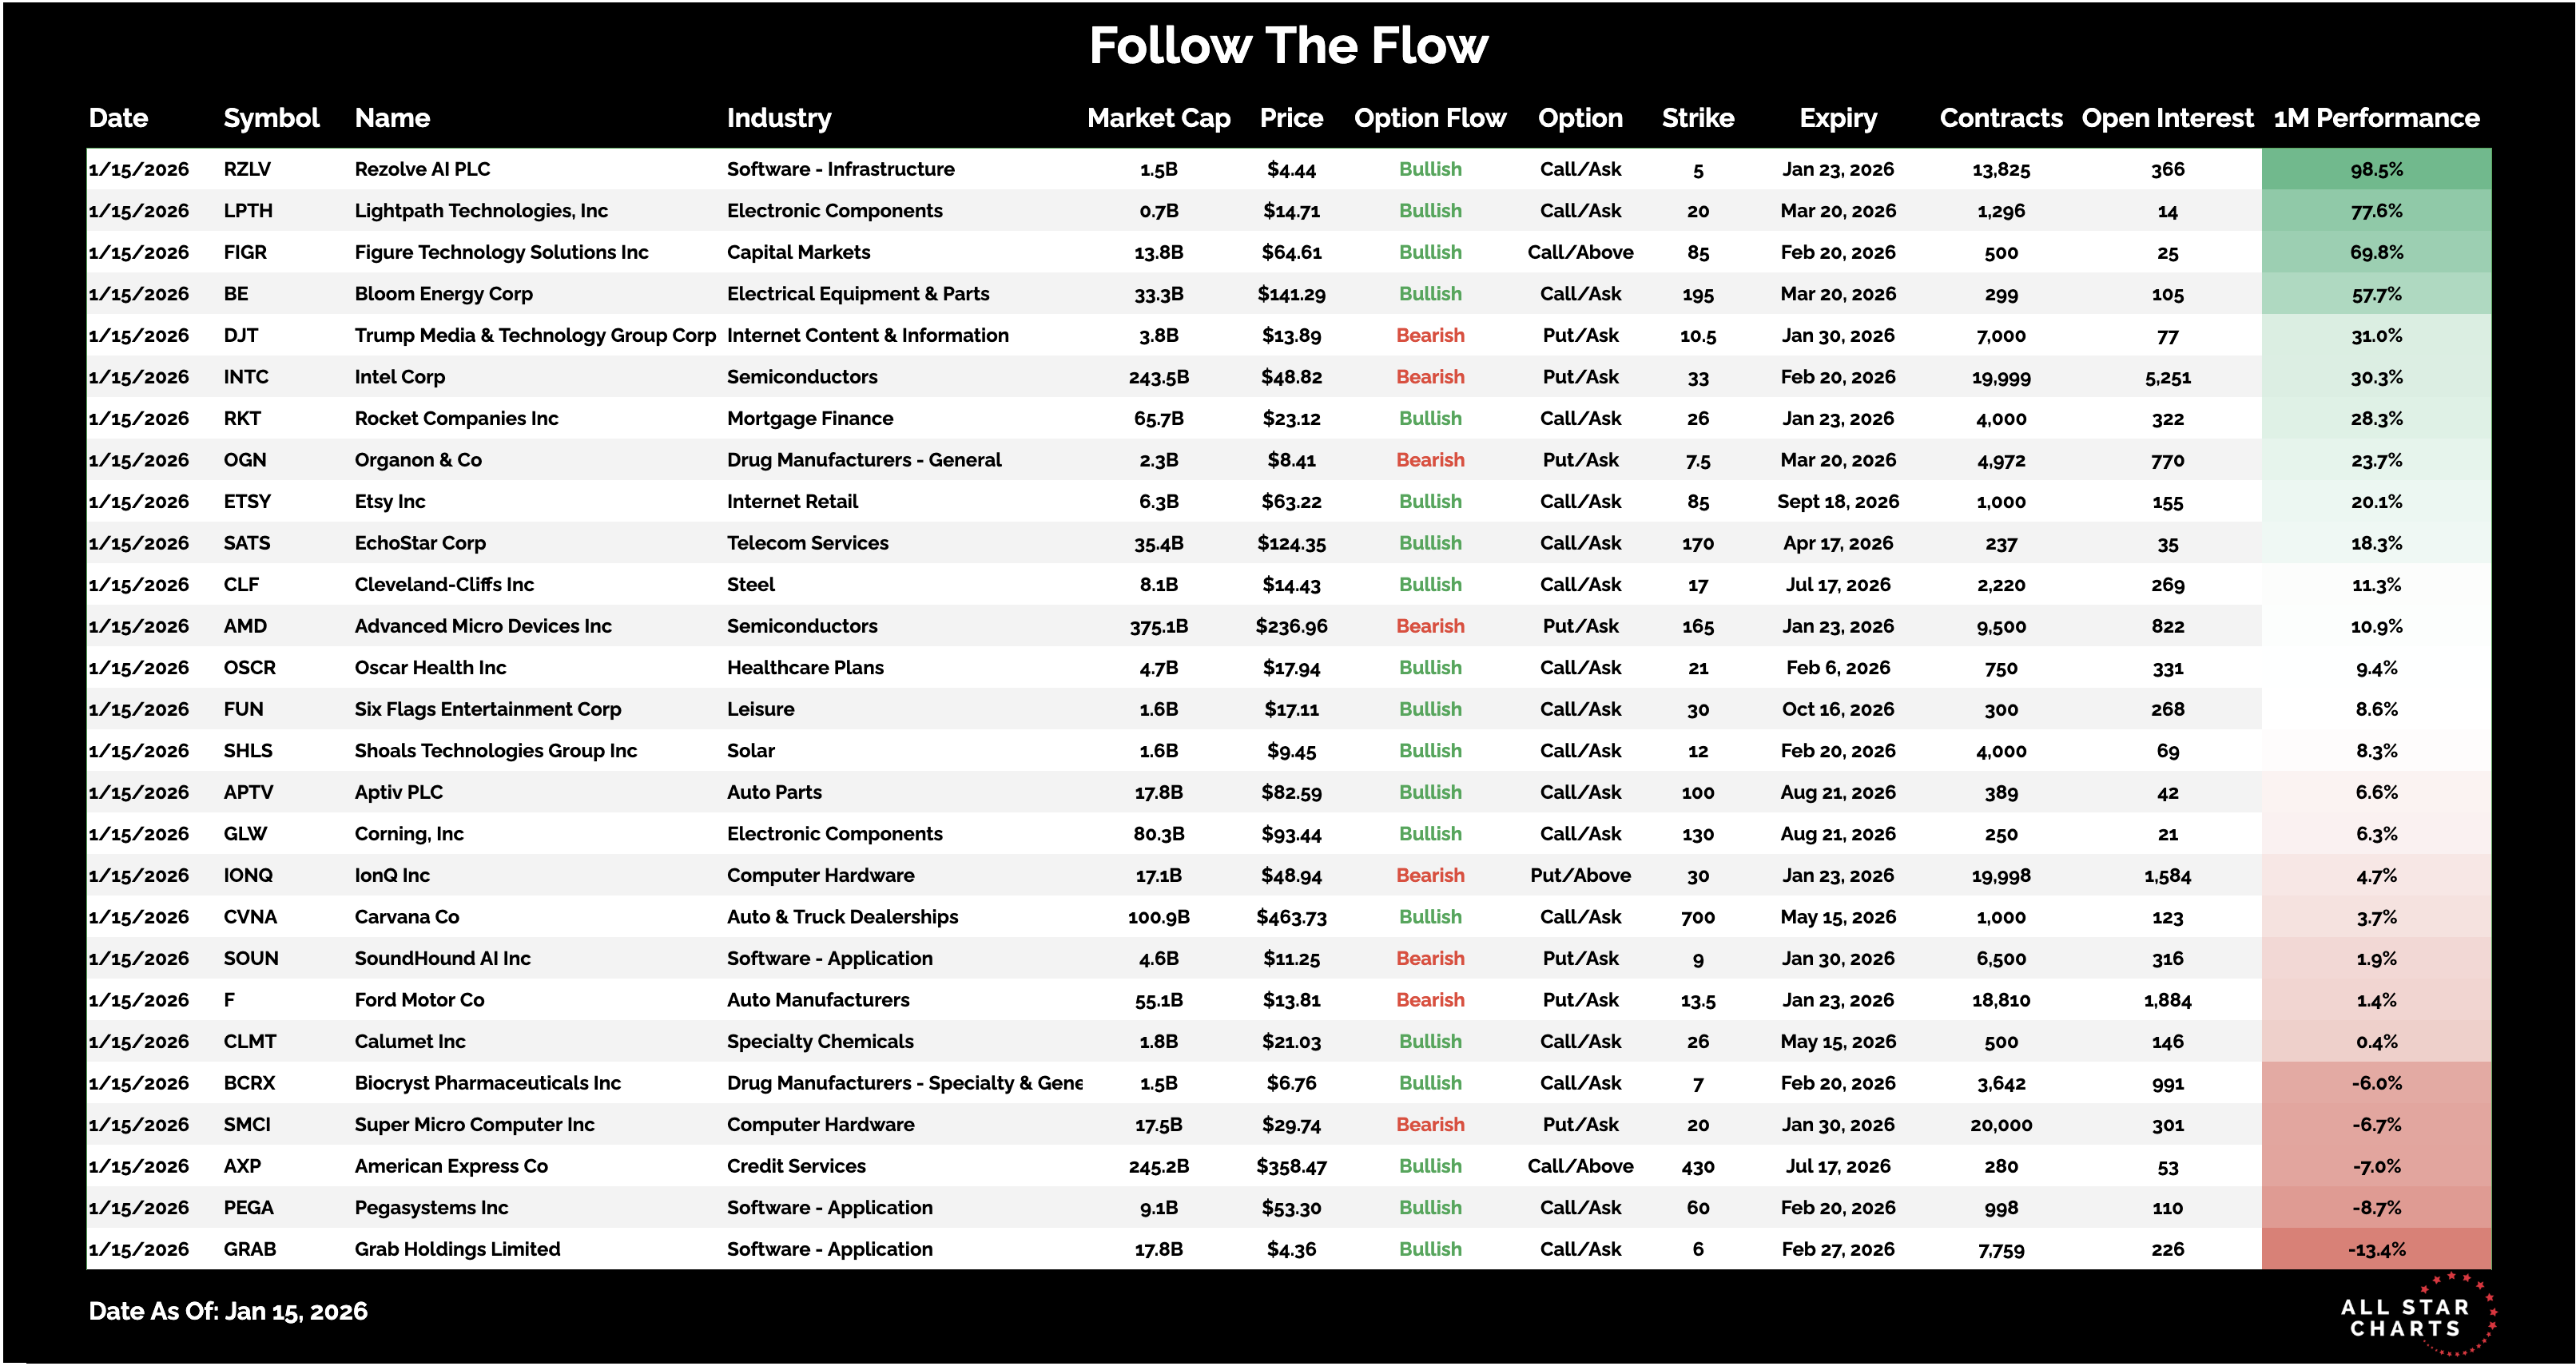Click the 98.5% performance cell for RZLV
This screenshot has width=2576, height=1366.
click(x=2376, y=169)
